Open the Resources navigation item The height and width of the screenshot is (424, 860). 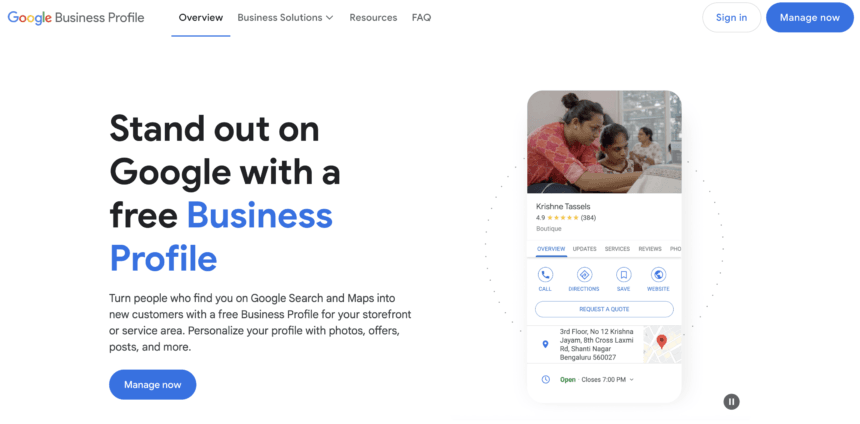tap(373, 18)
